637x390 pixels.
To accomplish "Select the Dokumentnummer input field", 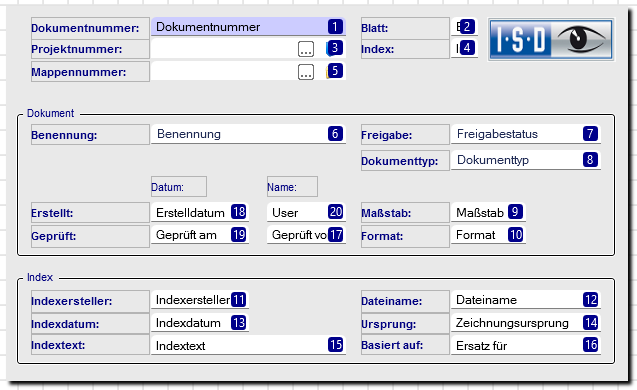I will point(248,27).
